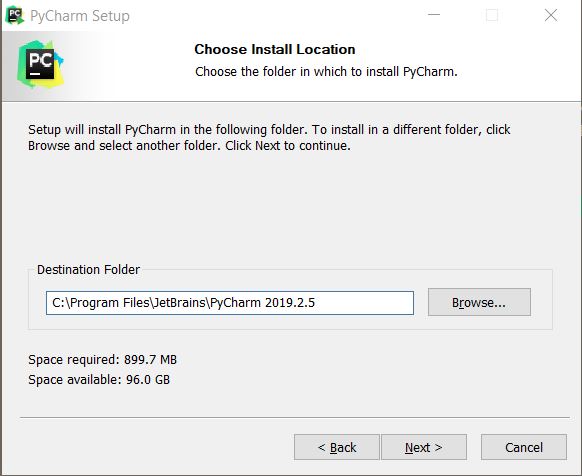Open folder picker with Browse... button
The image size is (582, 476).
479,302
